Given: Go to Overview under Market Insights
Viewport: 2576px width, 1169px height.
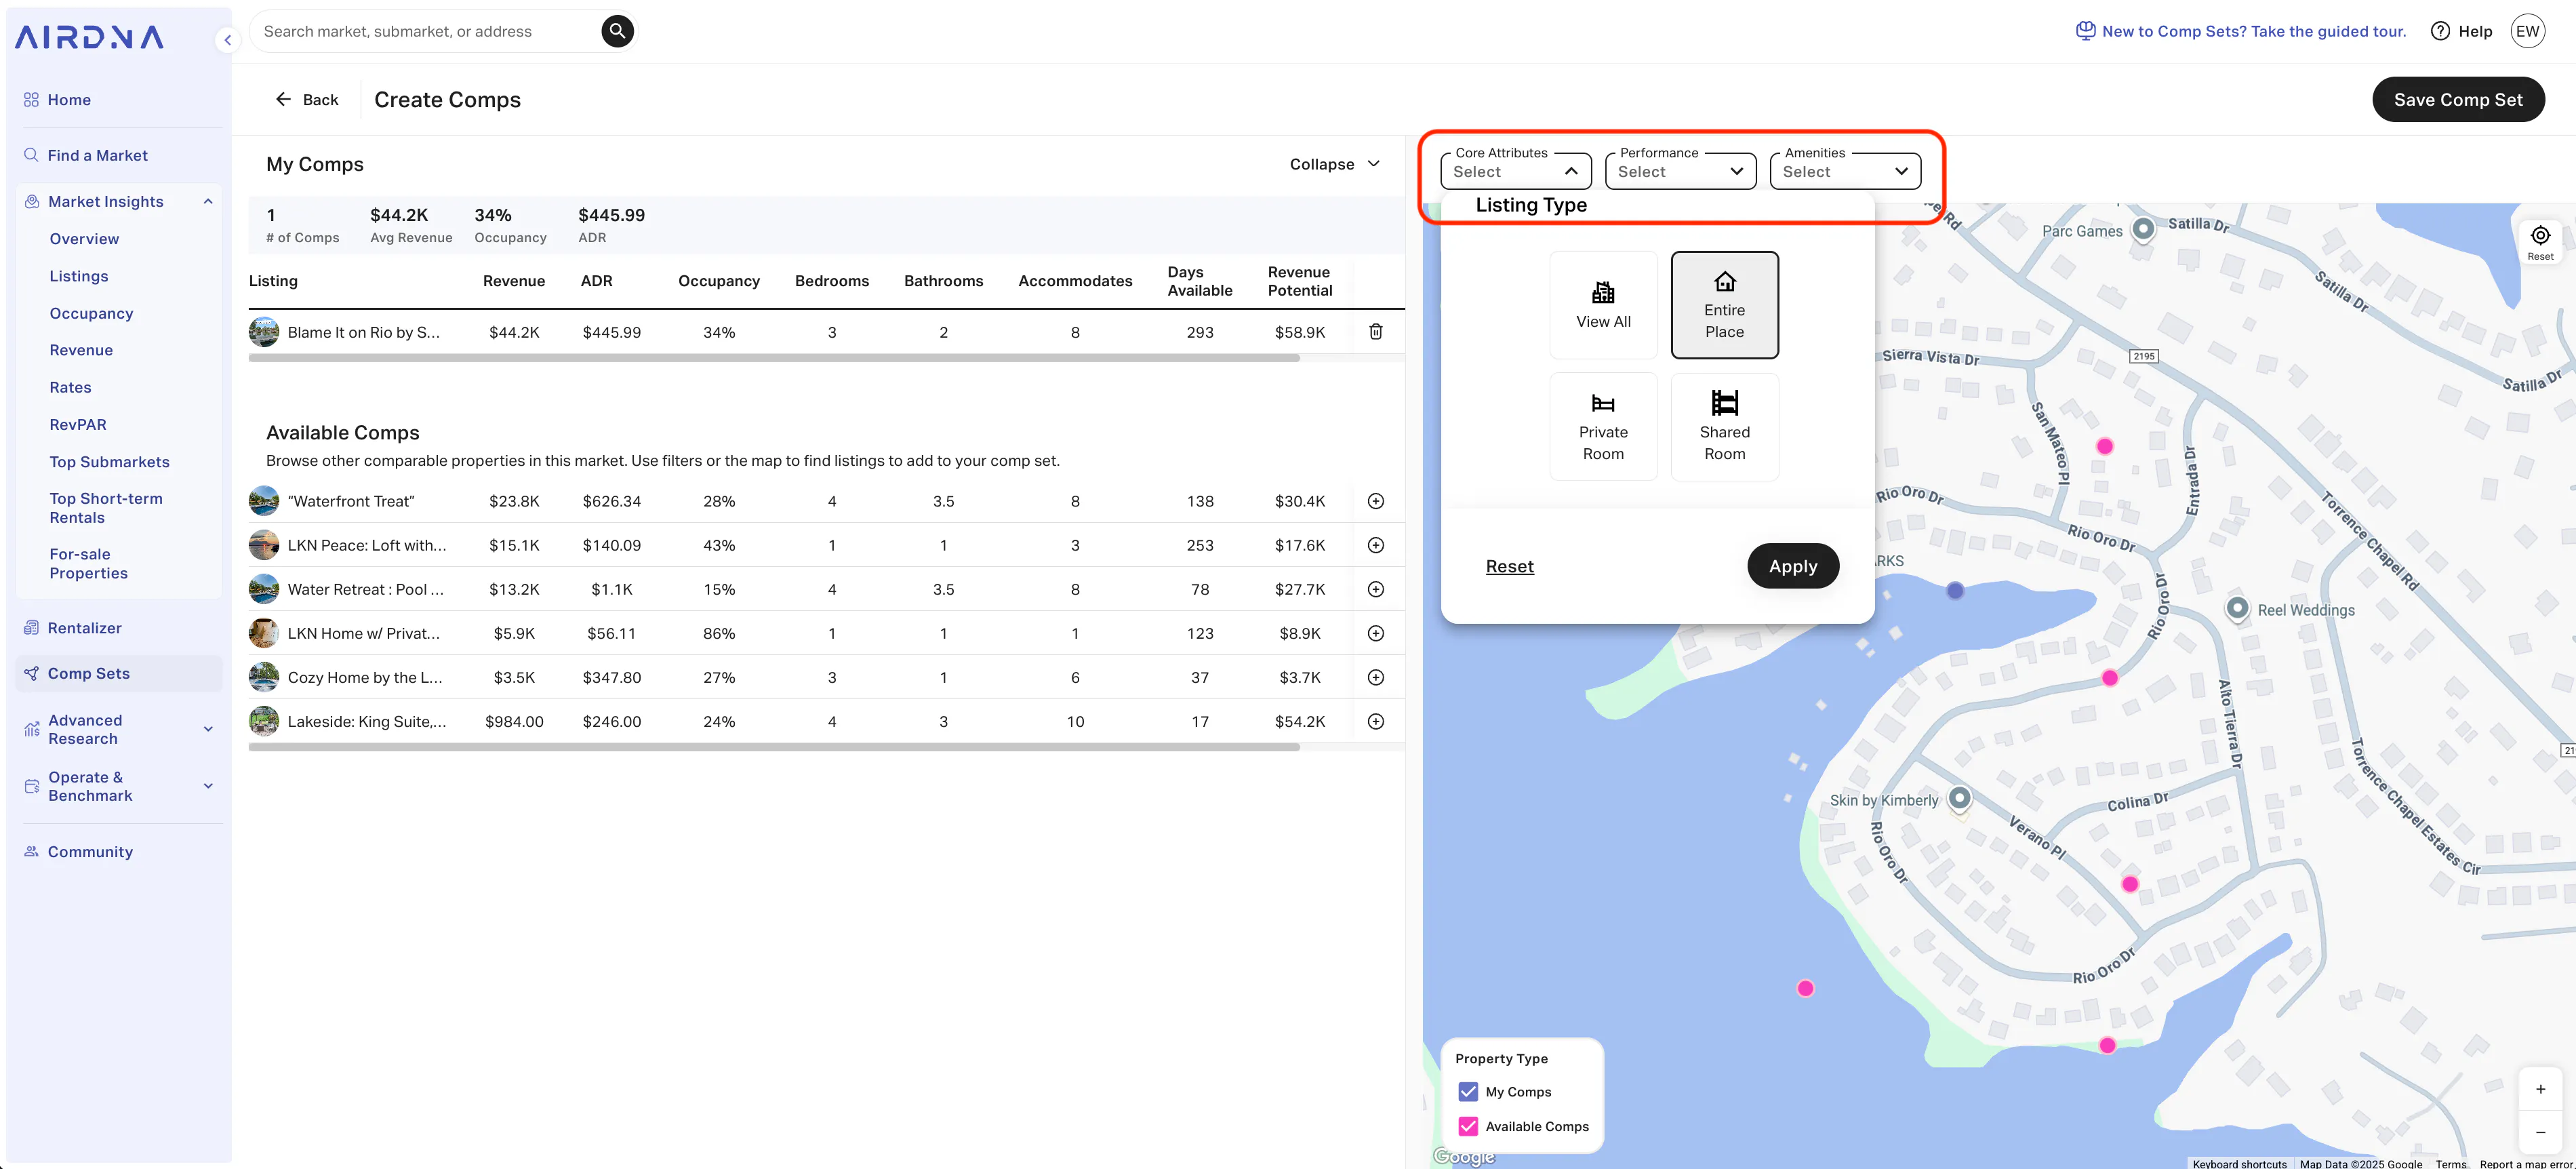Looking at the screenshot, I should (x=84, y=239).
